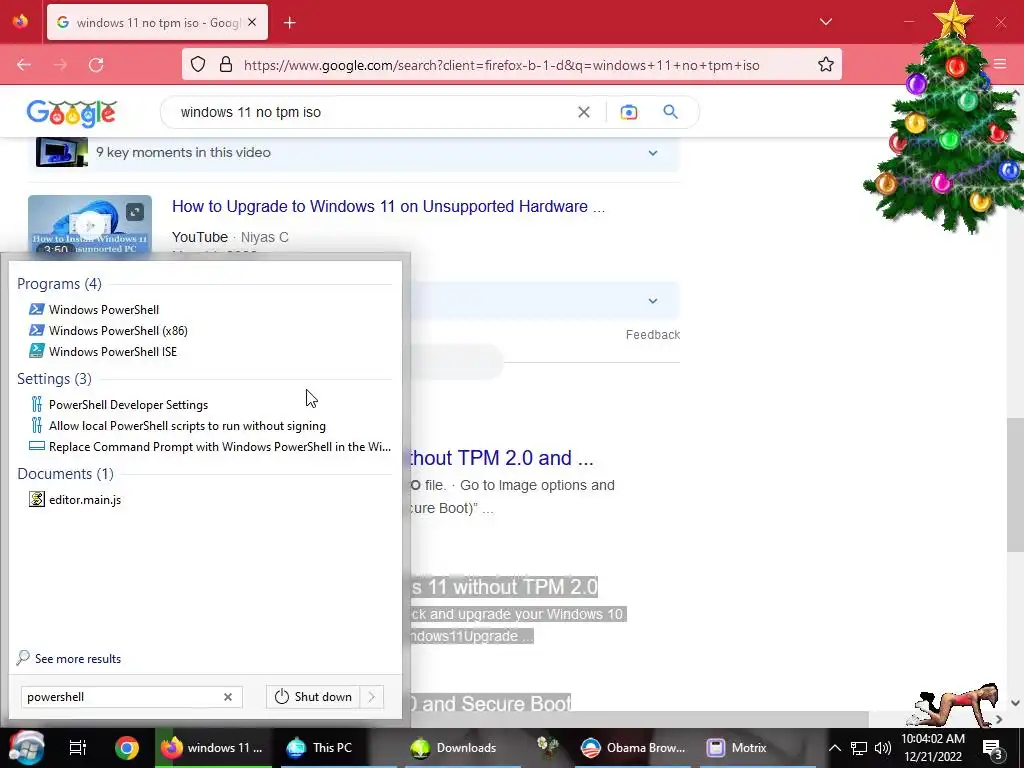Open the plant icon taskbar app
Image resolution: width=1024 pixels, height=768 pixels.
pos(547,748)
